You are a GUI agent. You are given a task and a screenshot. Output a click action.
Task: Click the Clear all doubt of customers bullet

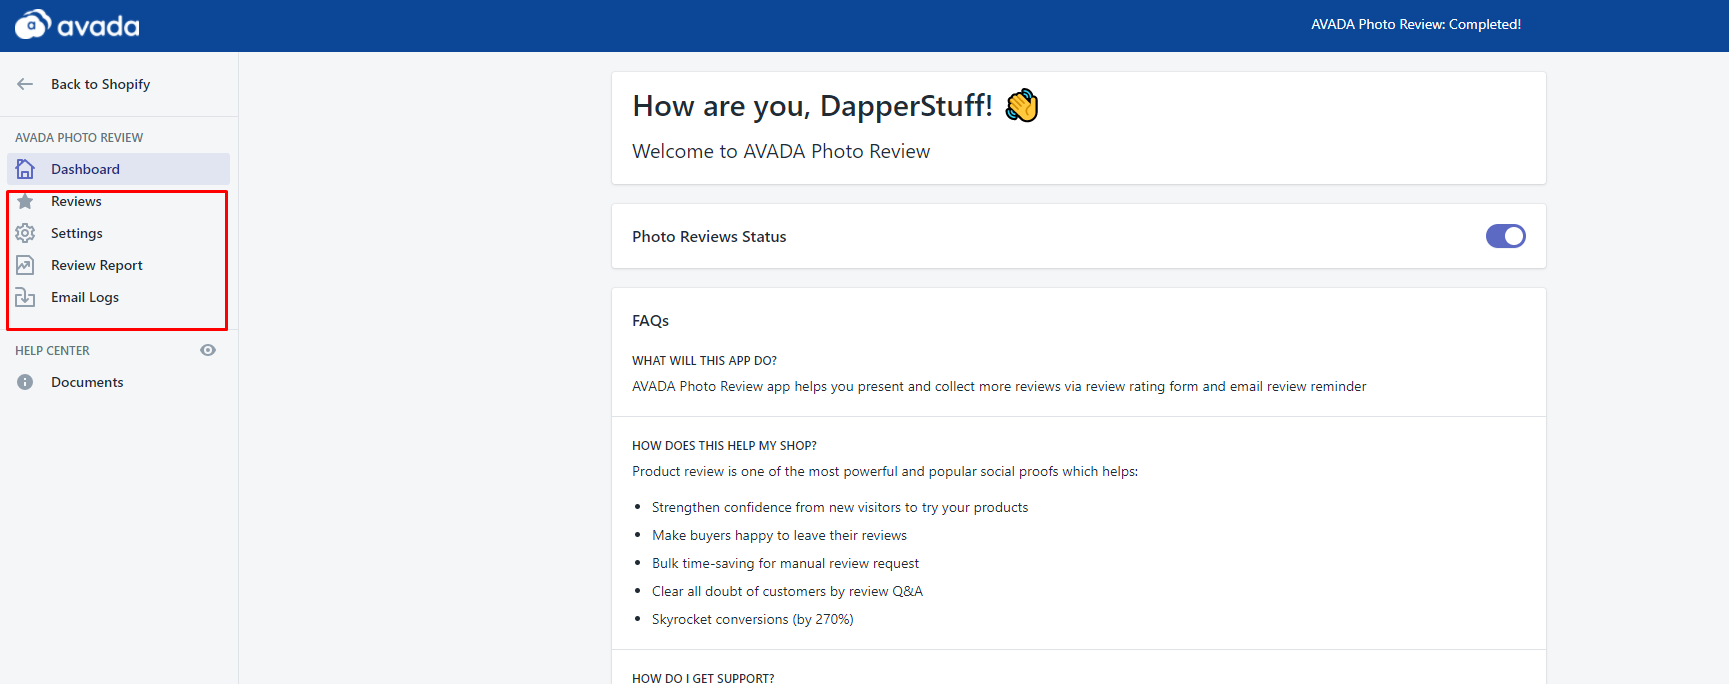click(787, 591)
